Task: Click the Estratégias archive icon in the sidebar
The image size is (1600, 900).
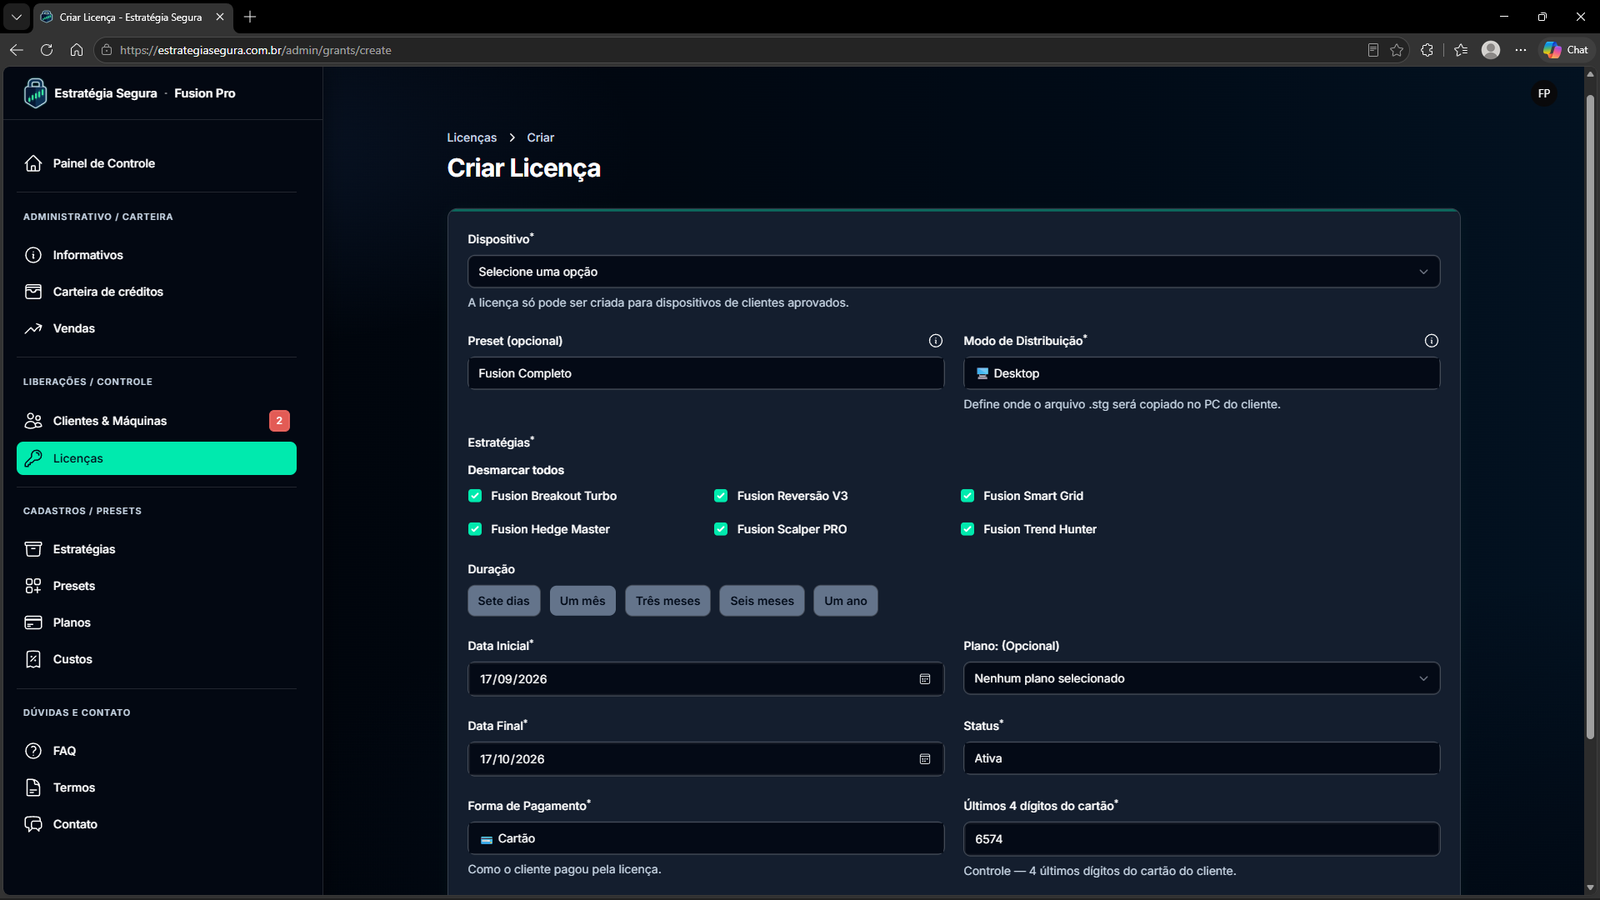Action: pyautogui.click(x=33, y=549)
